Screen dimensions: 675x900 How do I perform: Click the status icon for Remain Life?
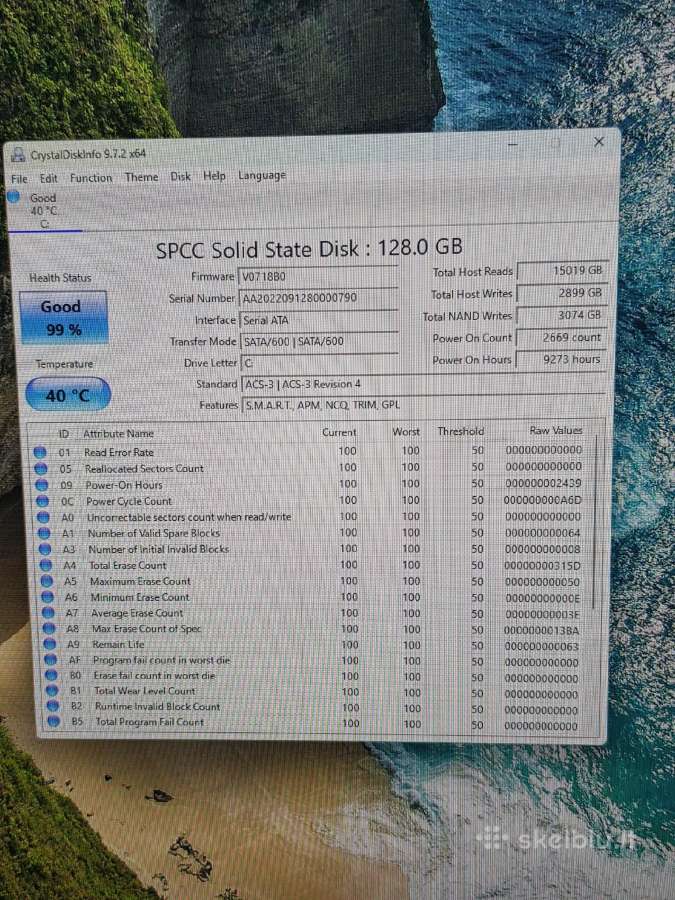click(50, 644)
